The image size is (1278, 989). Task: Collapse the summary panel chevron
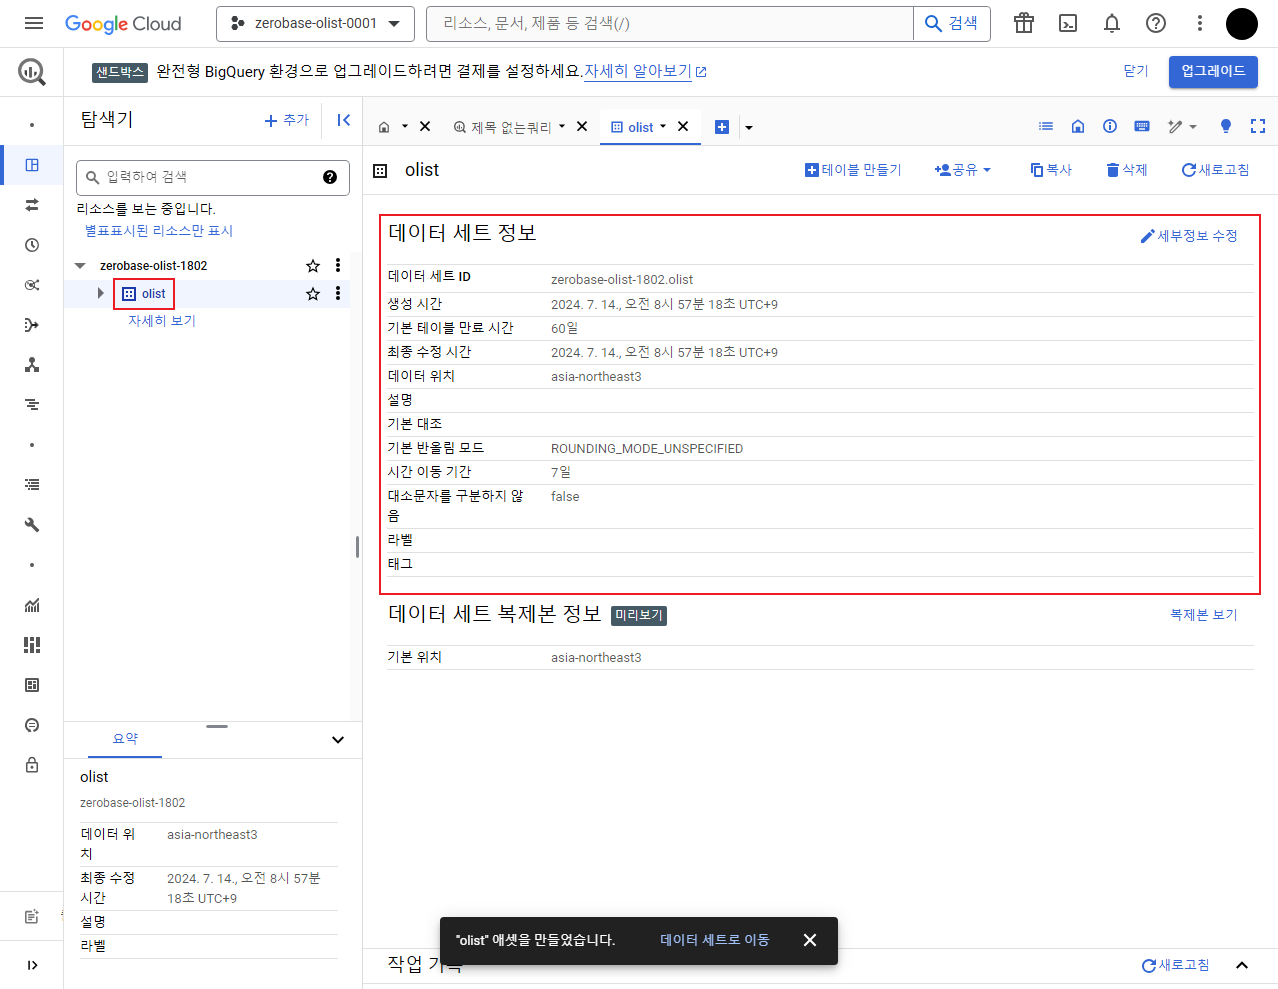(x=338, y=740)
